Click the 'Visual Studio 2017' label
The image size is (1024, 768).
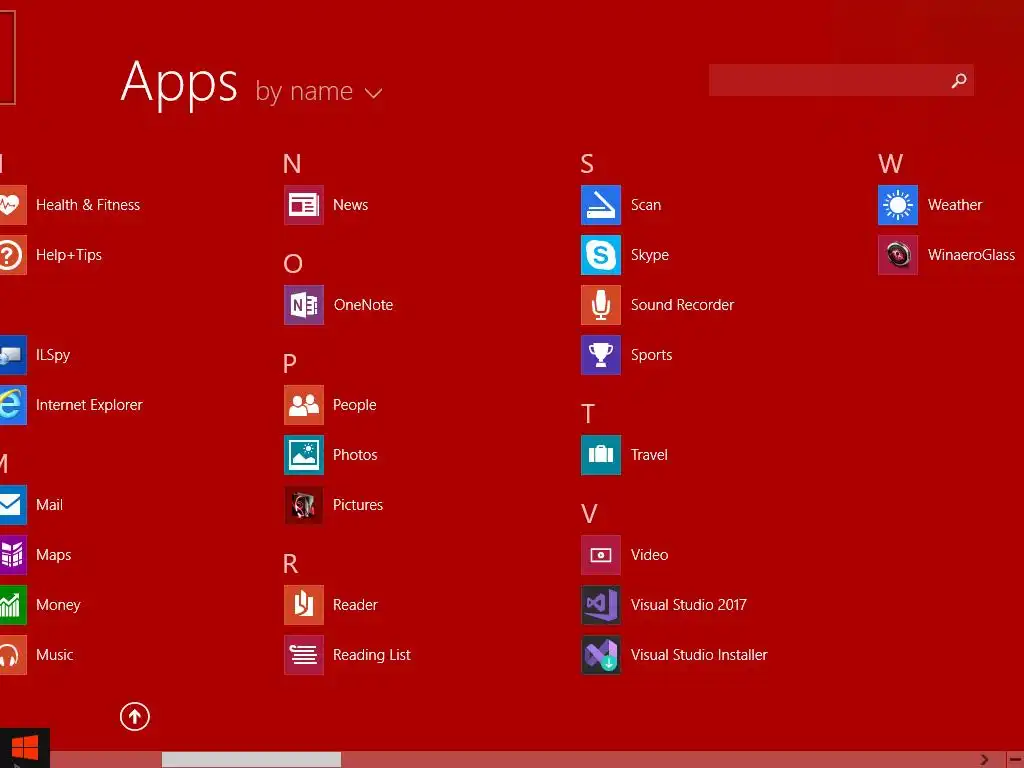tap(688, 605)
